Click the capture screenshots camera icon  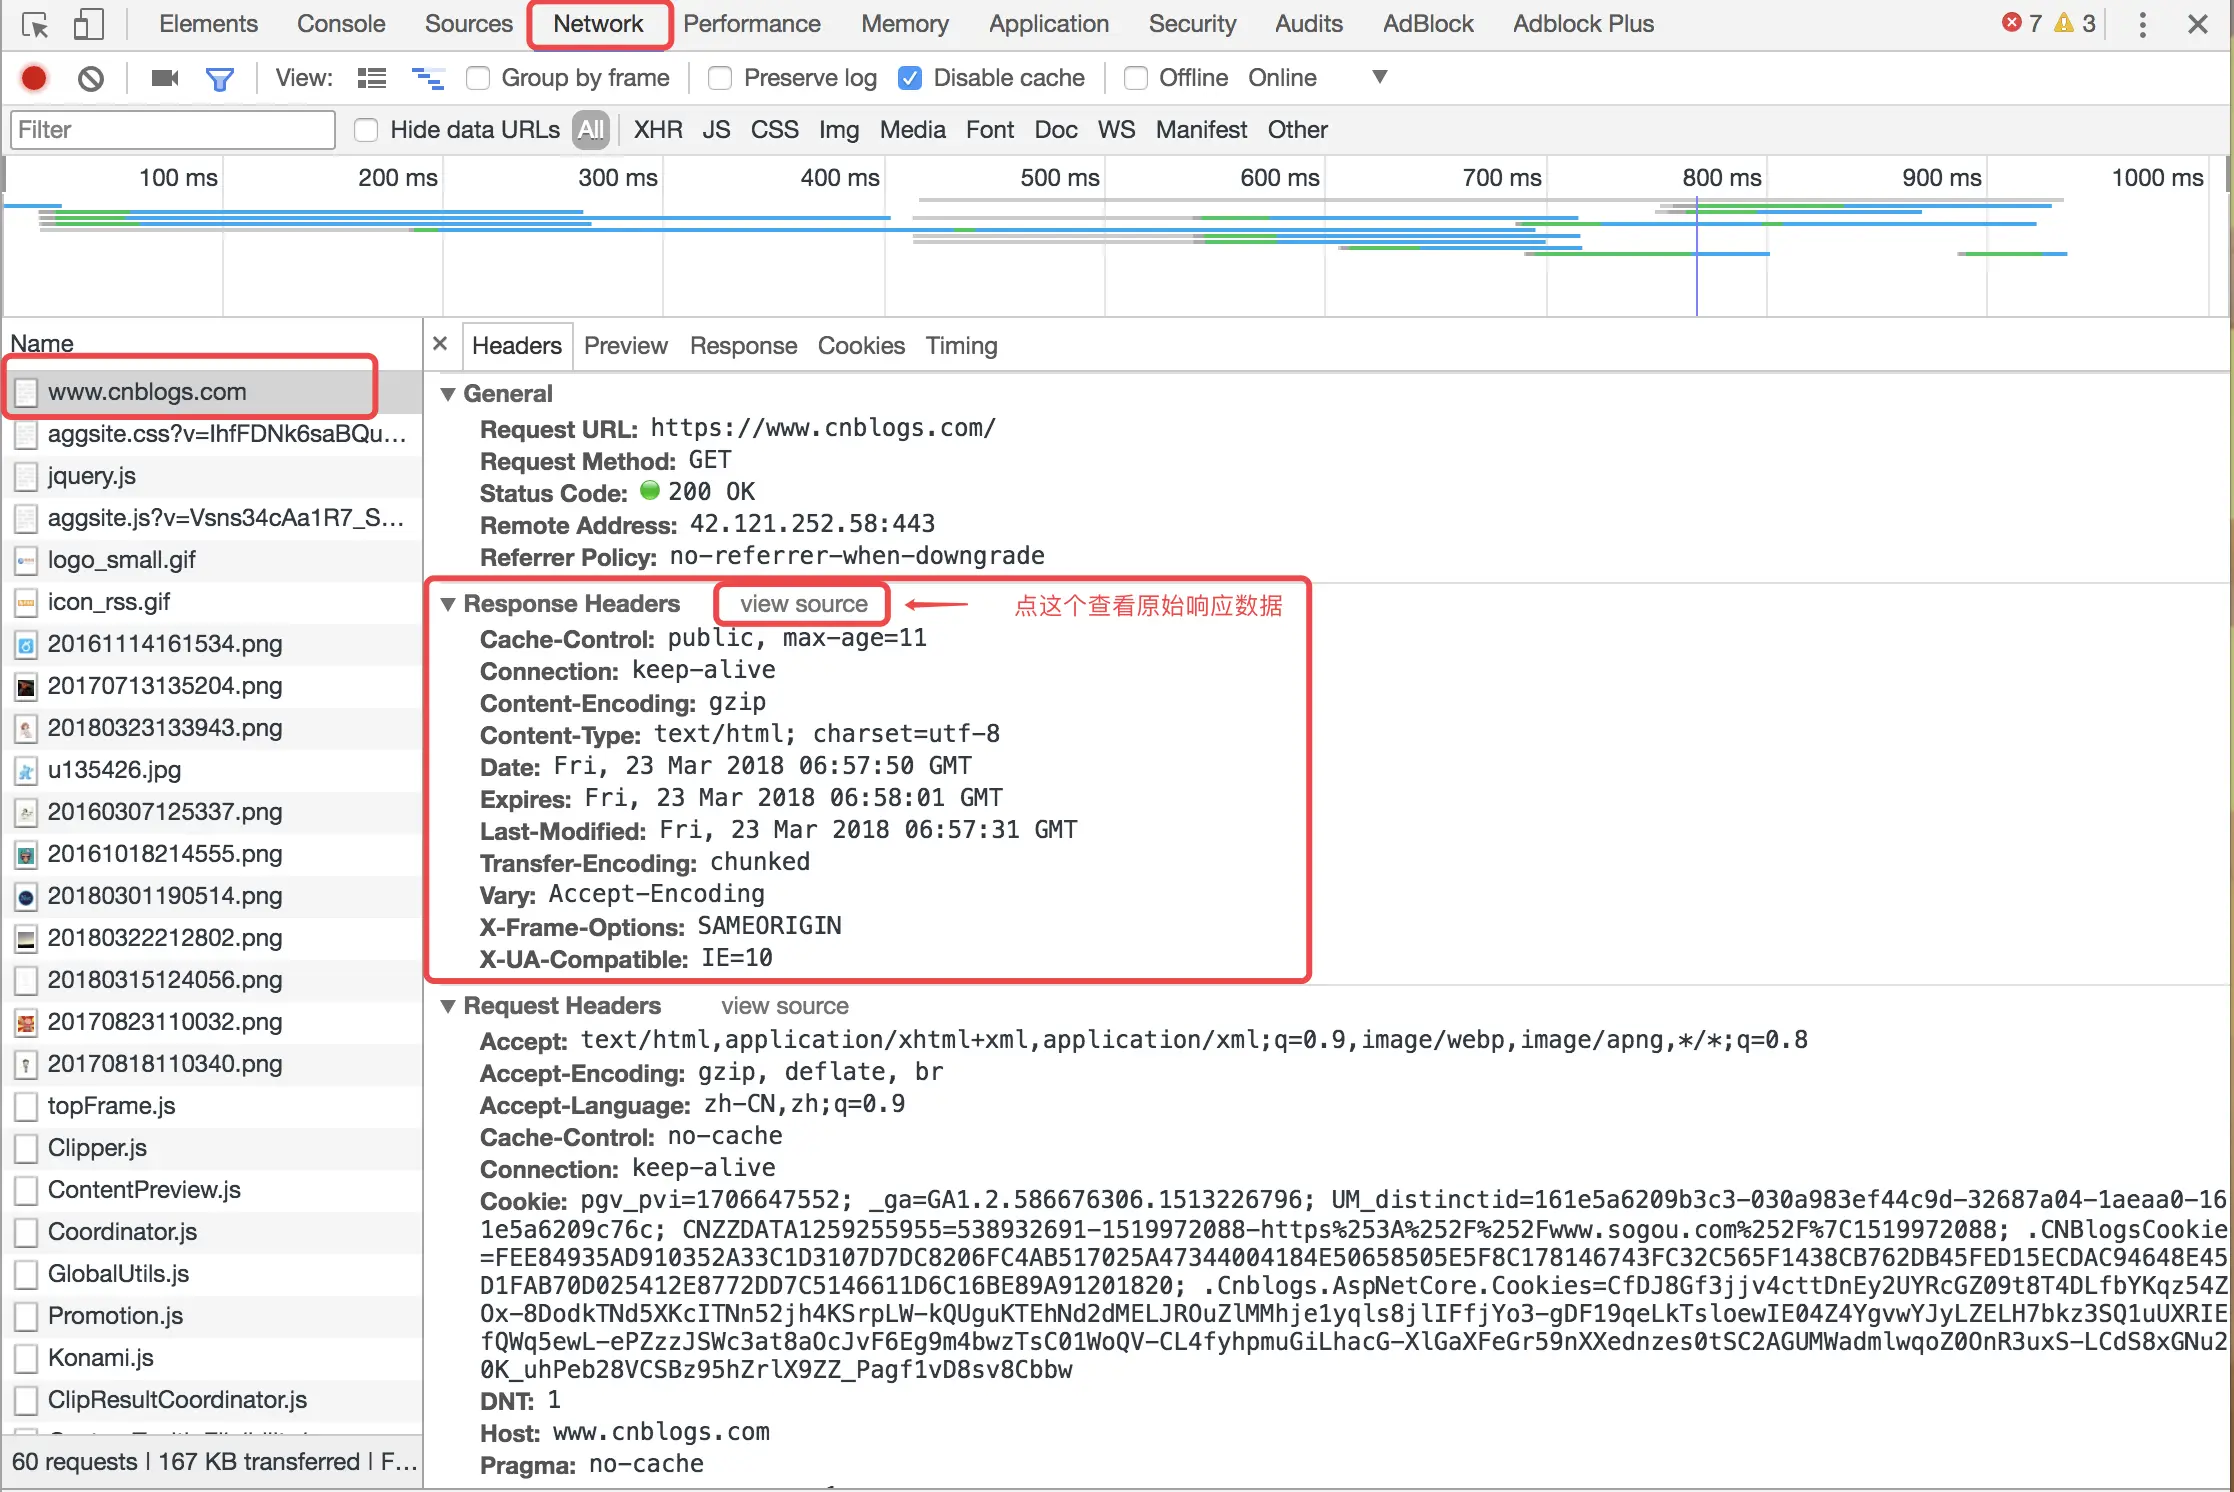point(164,78)
